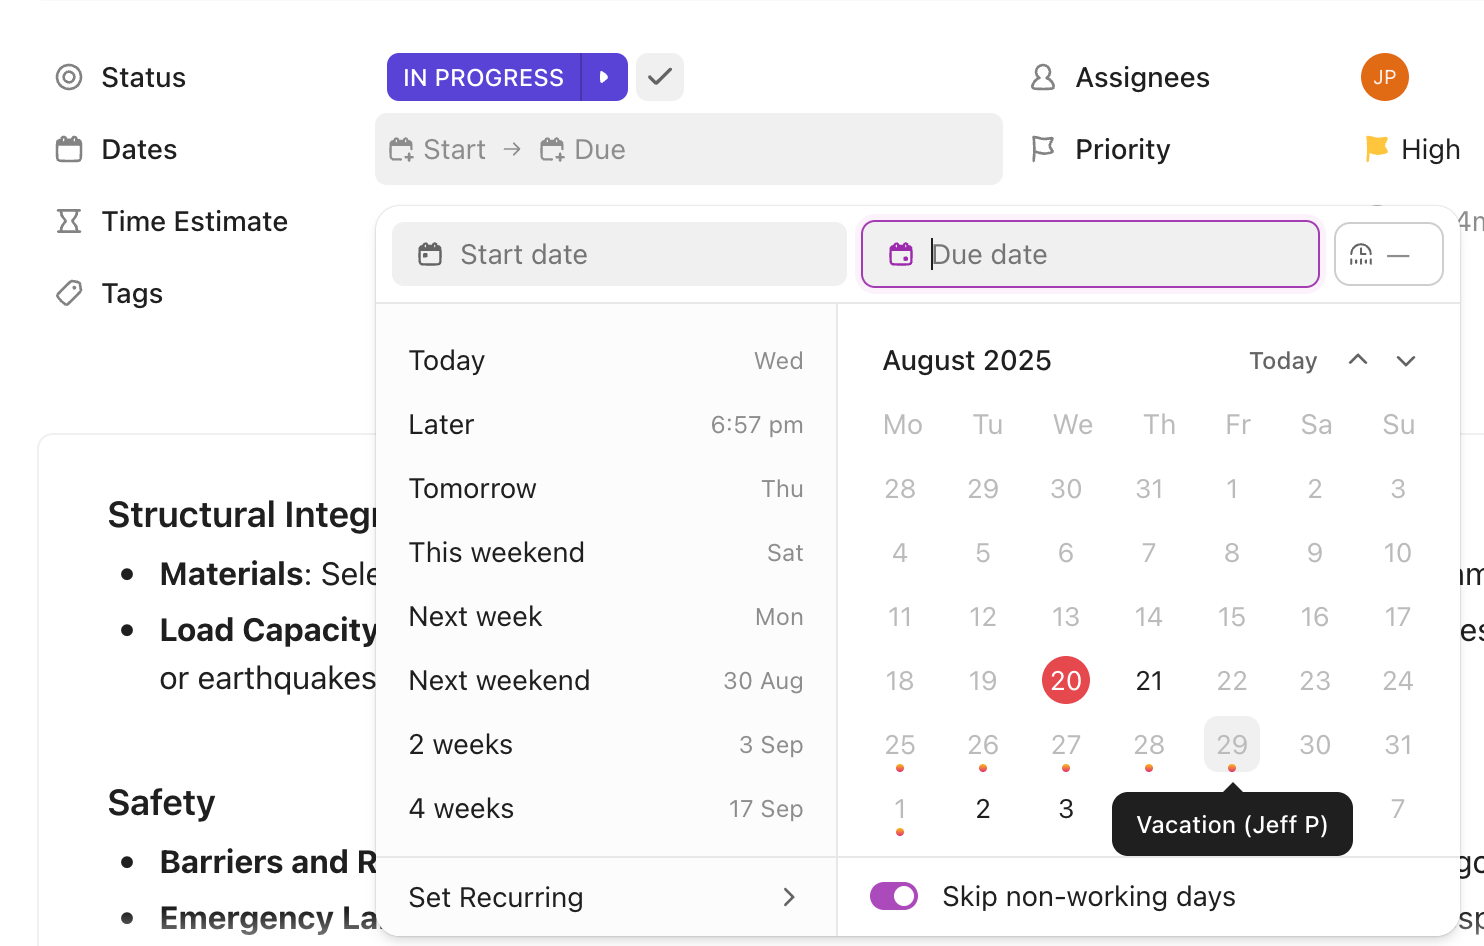The height and width of the screenshot is (946, 1484).
Task: Pick August 22 on the calendar
Action: 1232,680
